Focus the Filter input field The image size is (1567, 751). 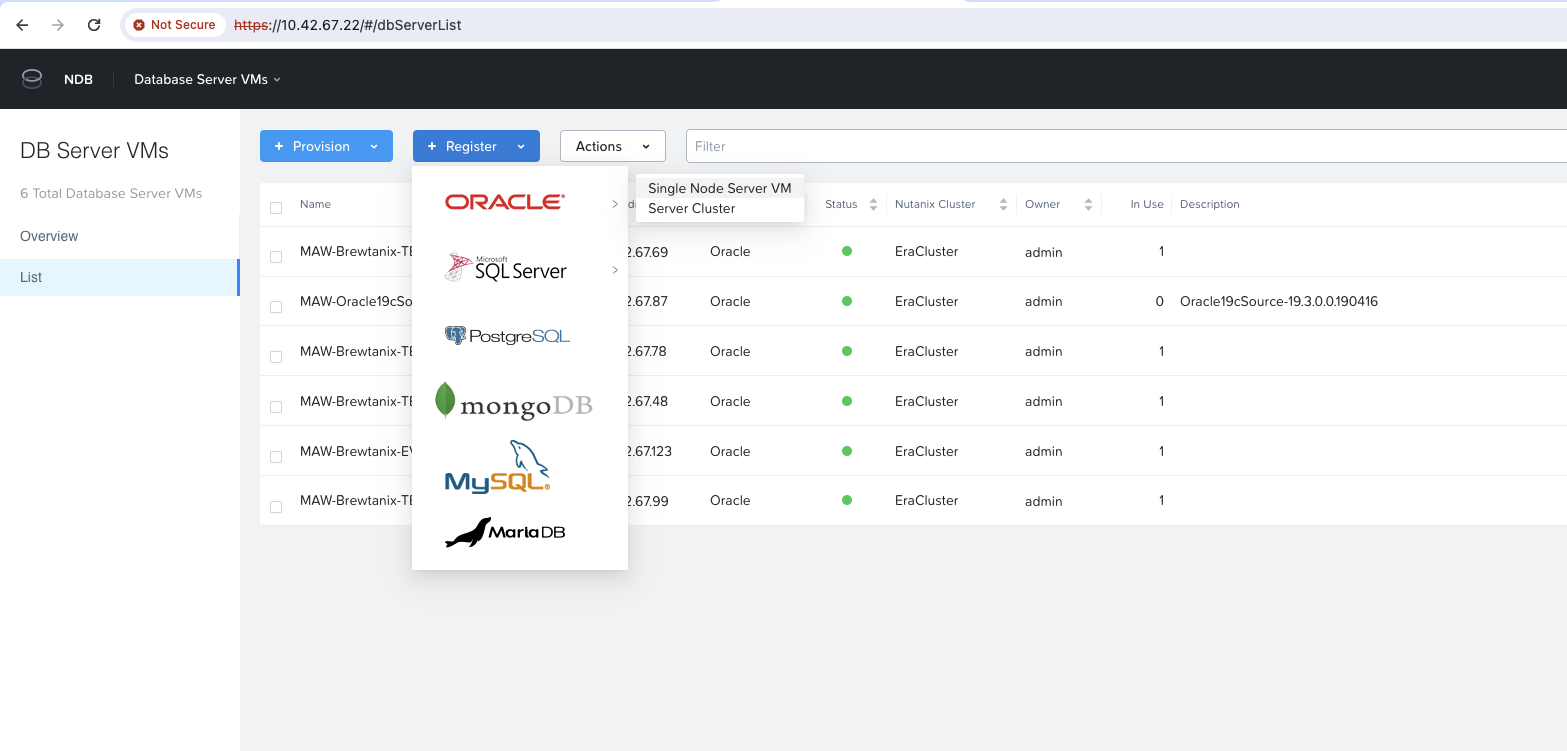coord(1126,146)
